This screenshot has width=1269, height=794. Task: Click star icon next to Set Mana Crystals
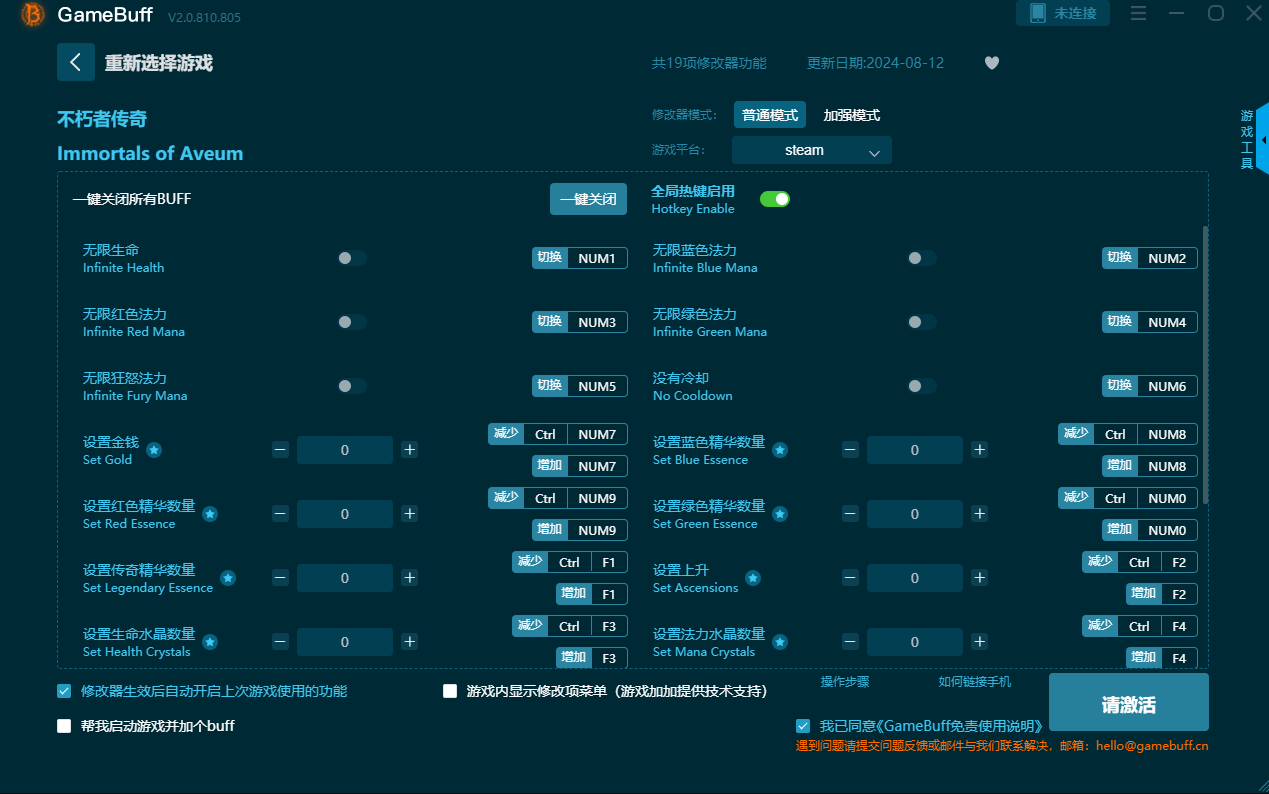point(780,642)
